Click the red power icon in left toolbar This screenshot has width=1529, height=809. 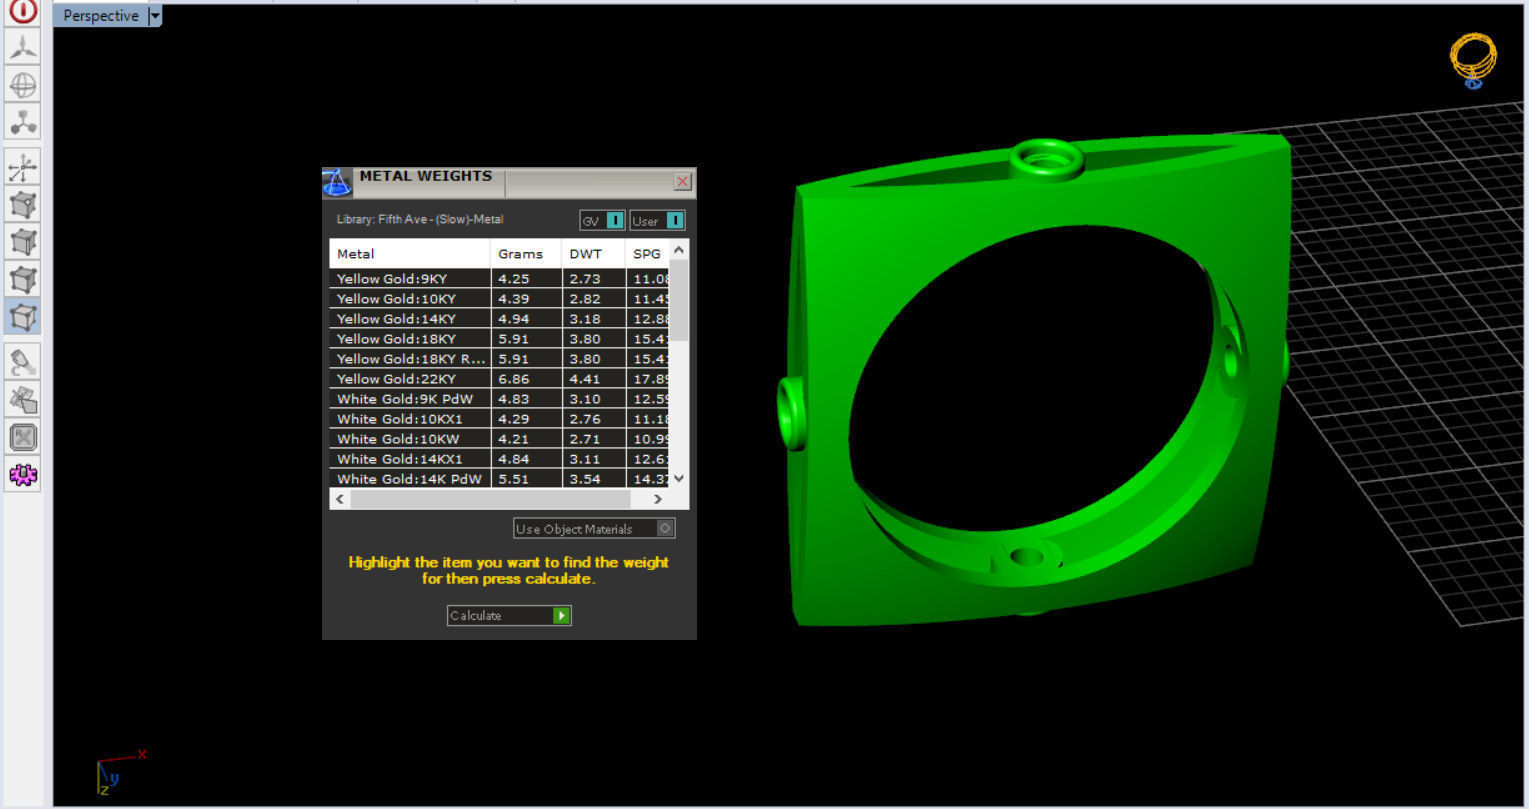click(22, 12)
